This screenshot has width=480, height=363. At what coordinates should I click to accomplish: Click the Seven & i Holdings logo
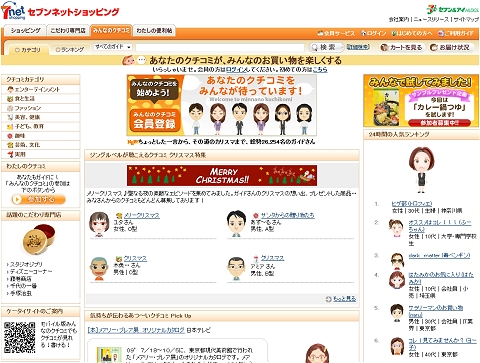(x=453, y=9)
